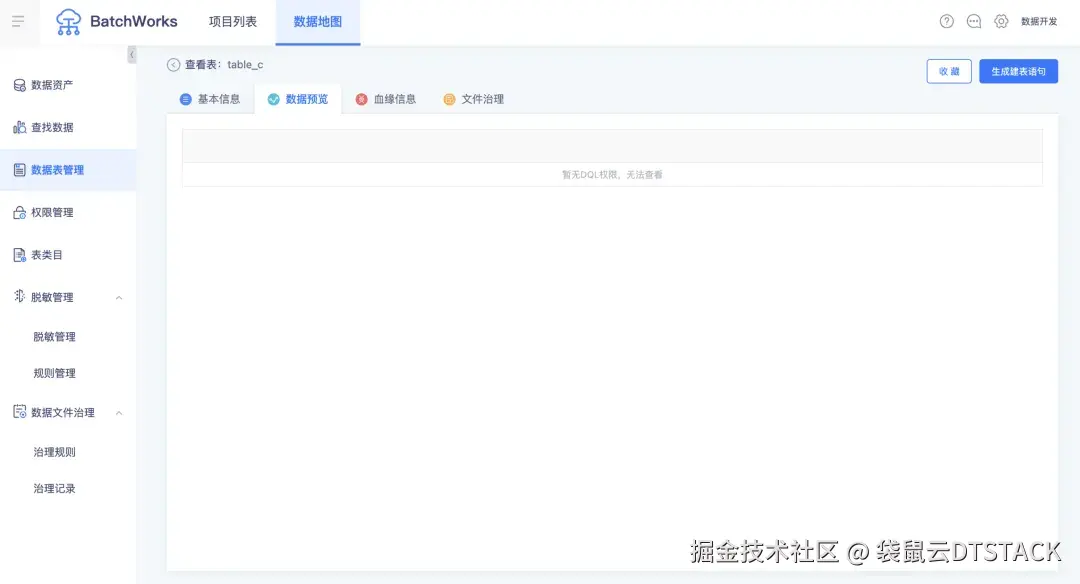The image size is (1080, 584).
Task: Click the 收藏 button
Action: (x=948, y=71)
